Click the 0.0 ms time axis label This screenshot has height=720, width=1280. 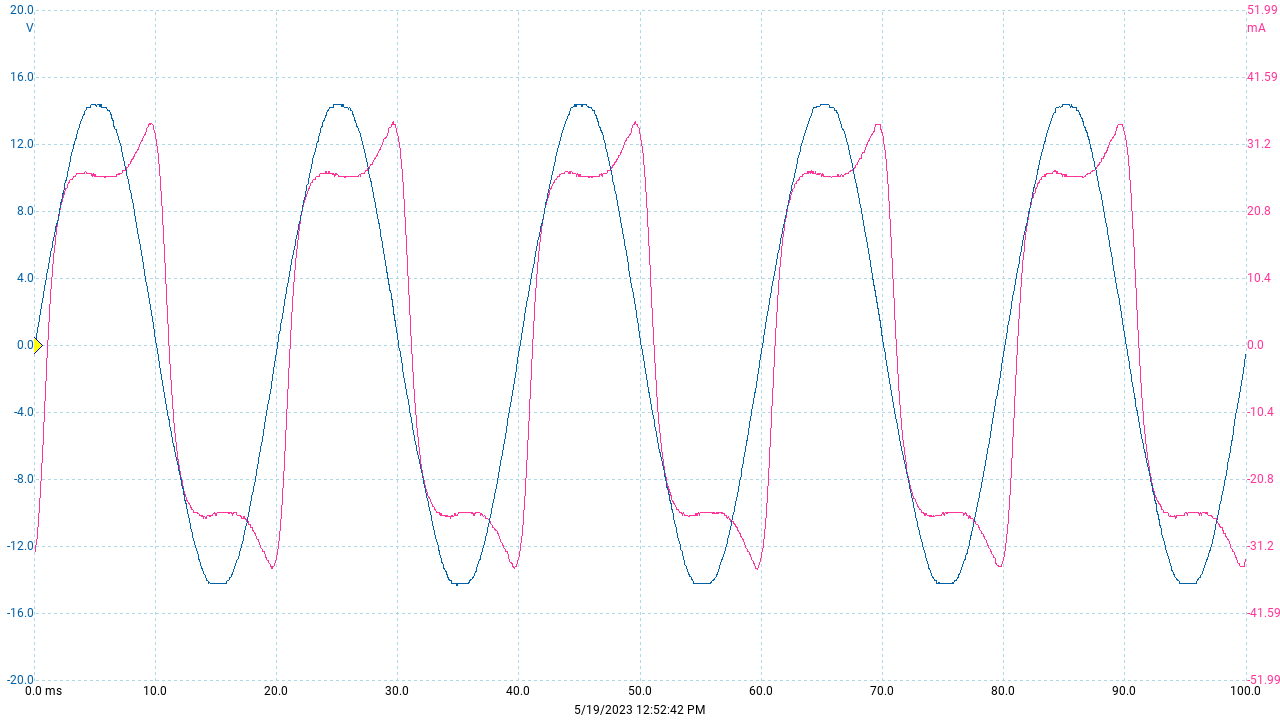point(43,691)
